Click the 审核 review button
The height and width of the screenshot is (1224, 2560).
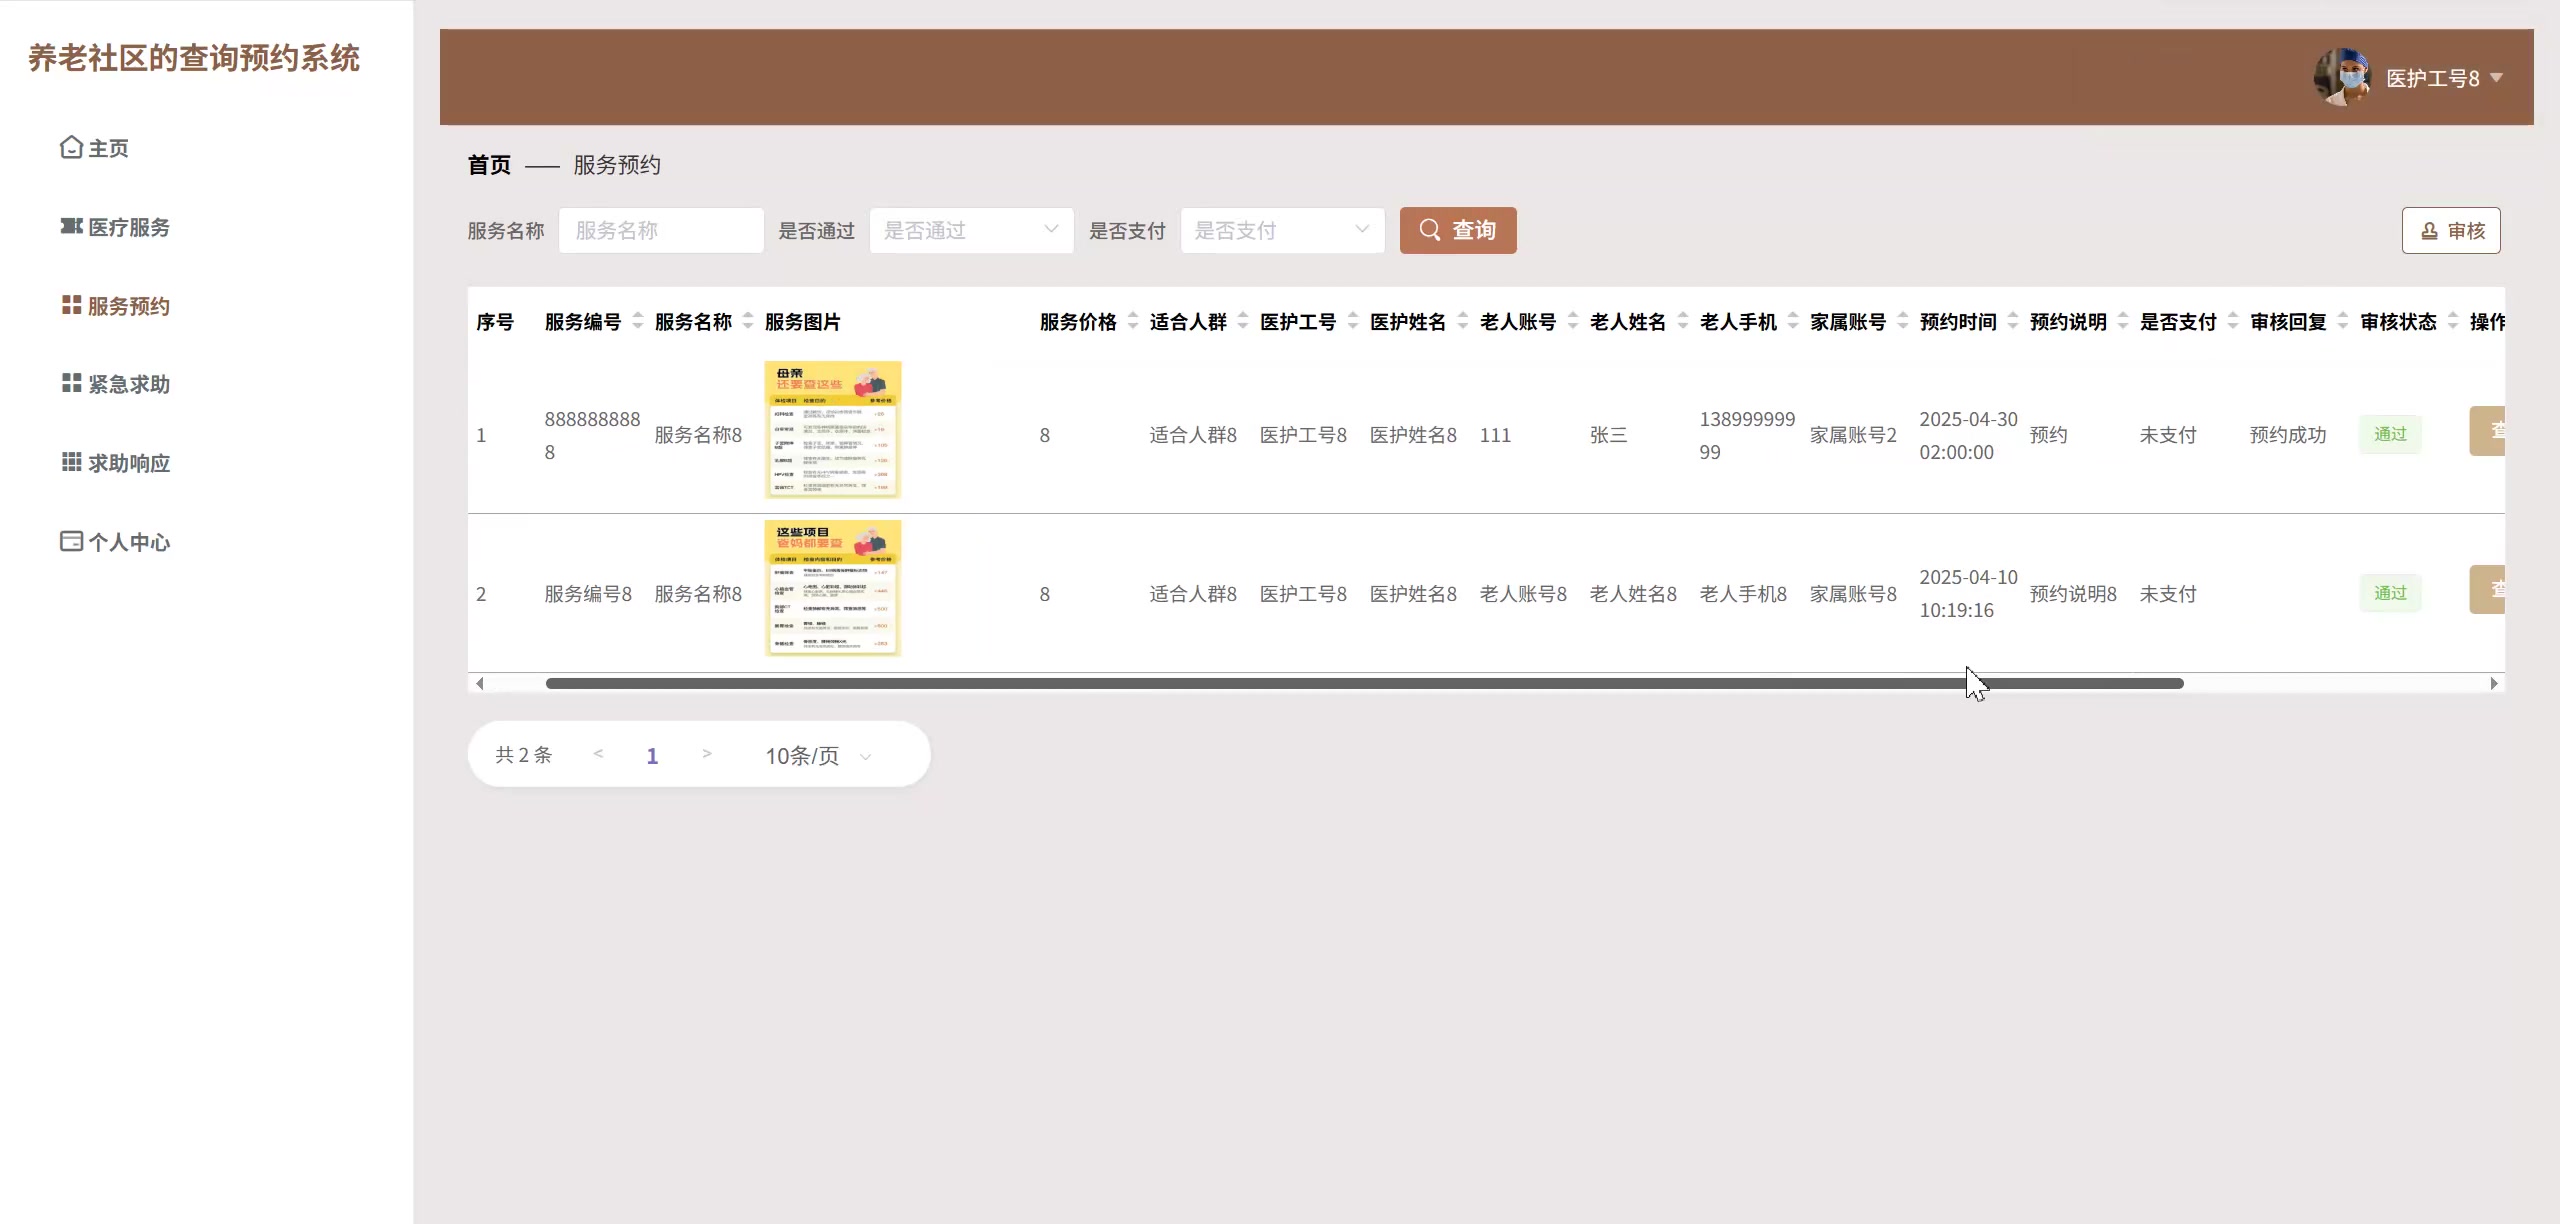click(2452, 230)
